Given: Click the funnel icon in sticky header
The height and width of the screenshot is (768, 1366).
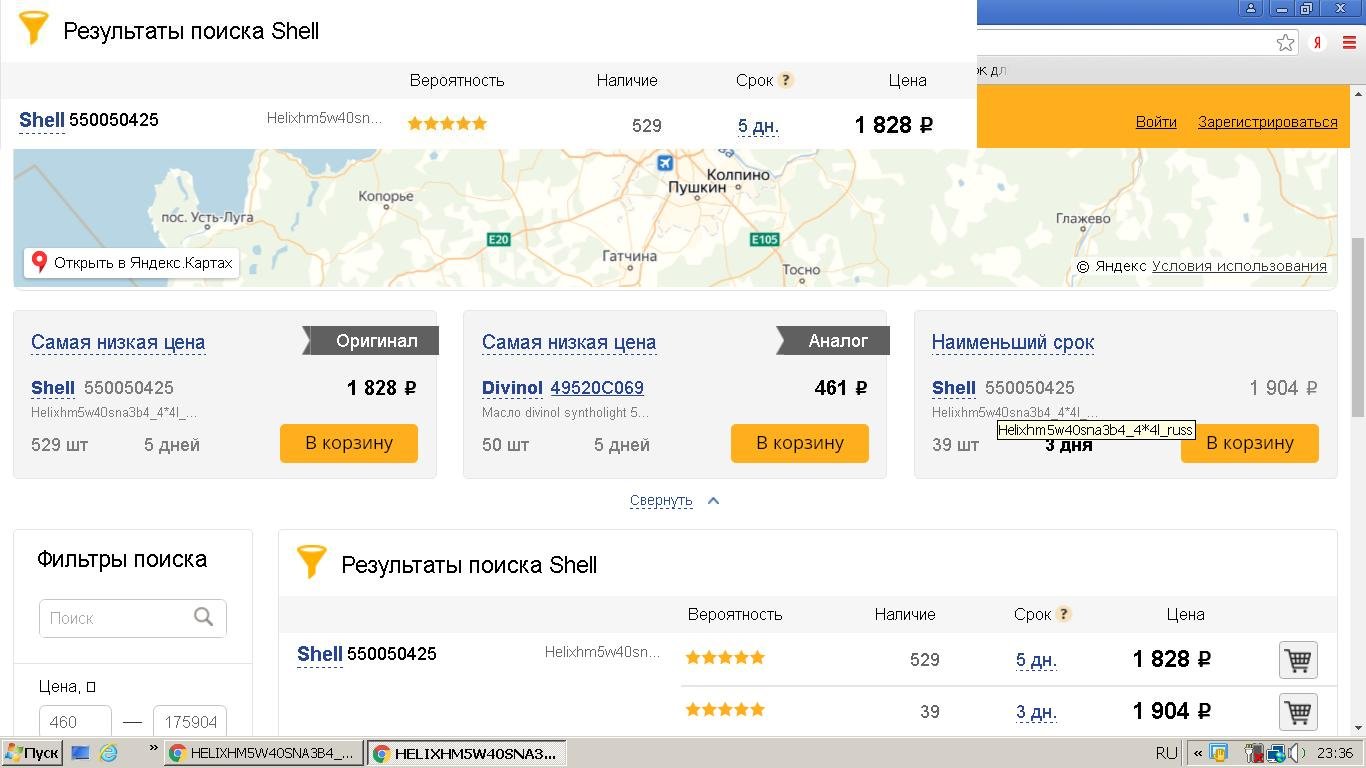Looking at the screenshot, I should point(34,28).
